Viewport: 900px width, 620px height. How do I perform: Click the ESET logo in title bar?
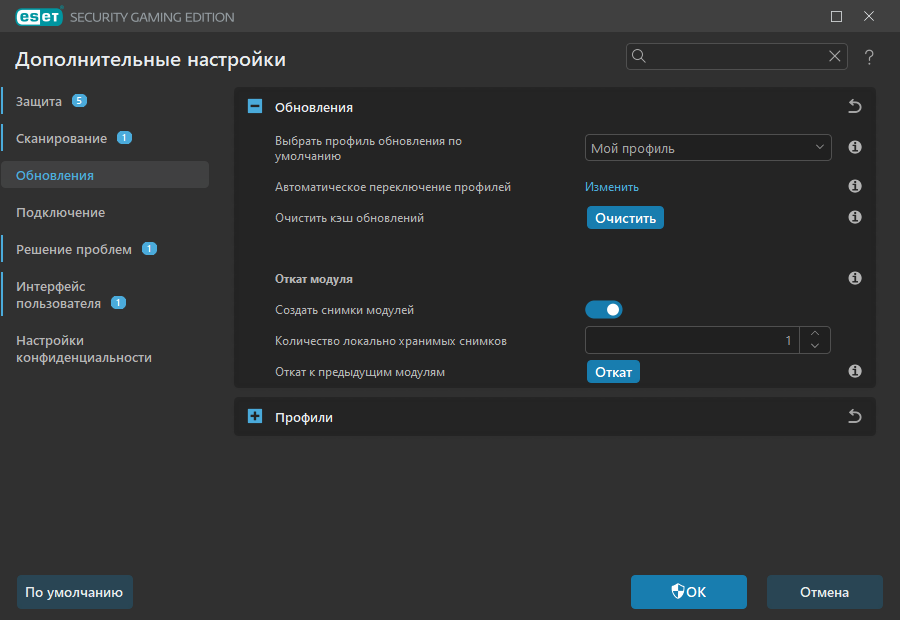39,17
